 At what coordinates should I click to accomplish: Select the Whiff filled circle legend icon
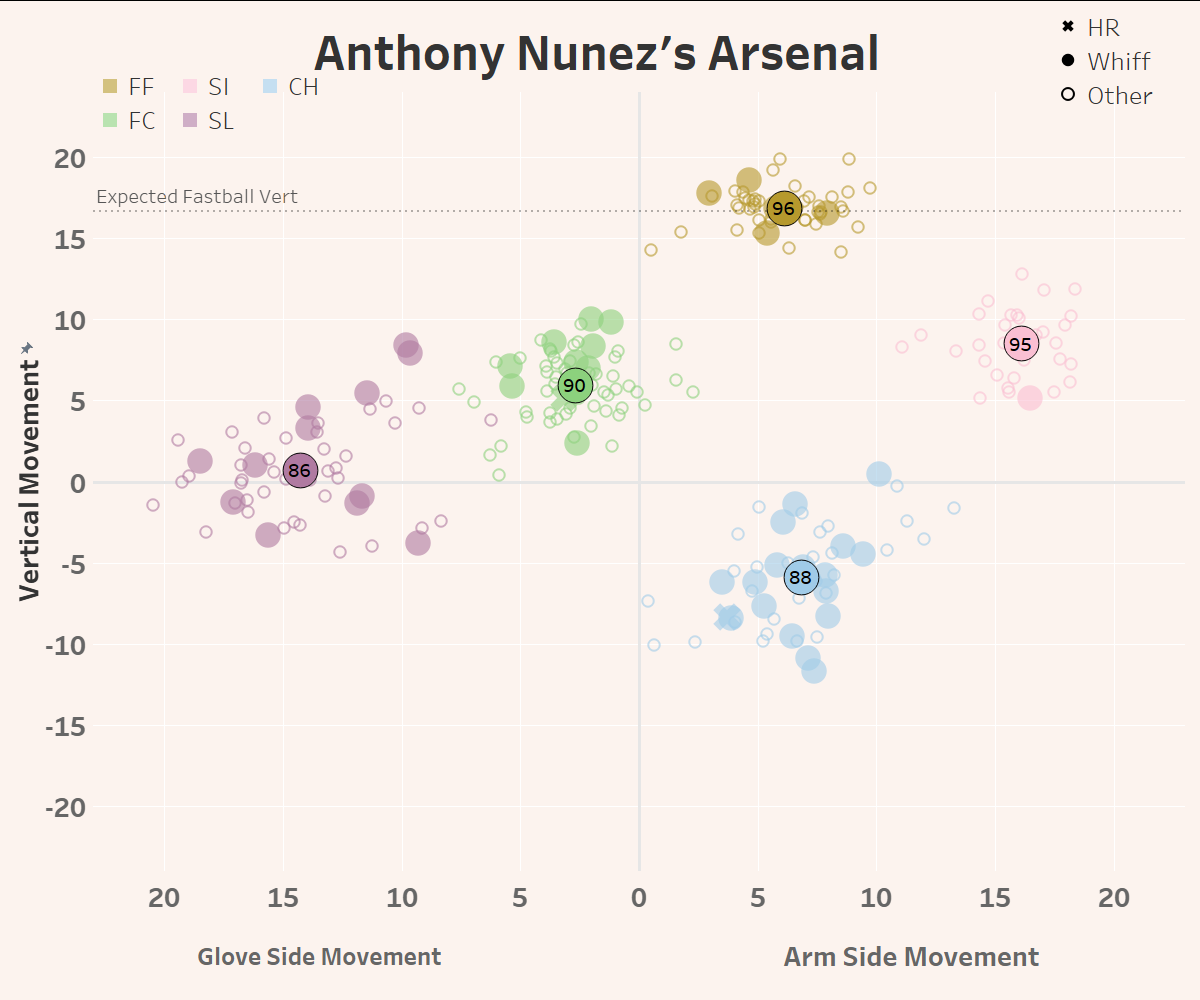click(1068, 61)
